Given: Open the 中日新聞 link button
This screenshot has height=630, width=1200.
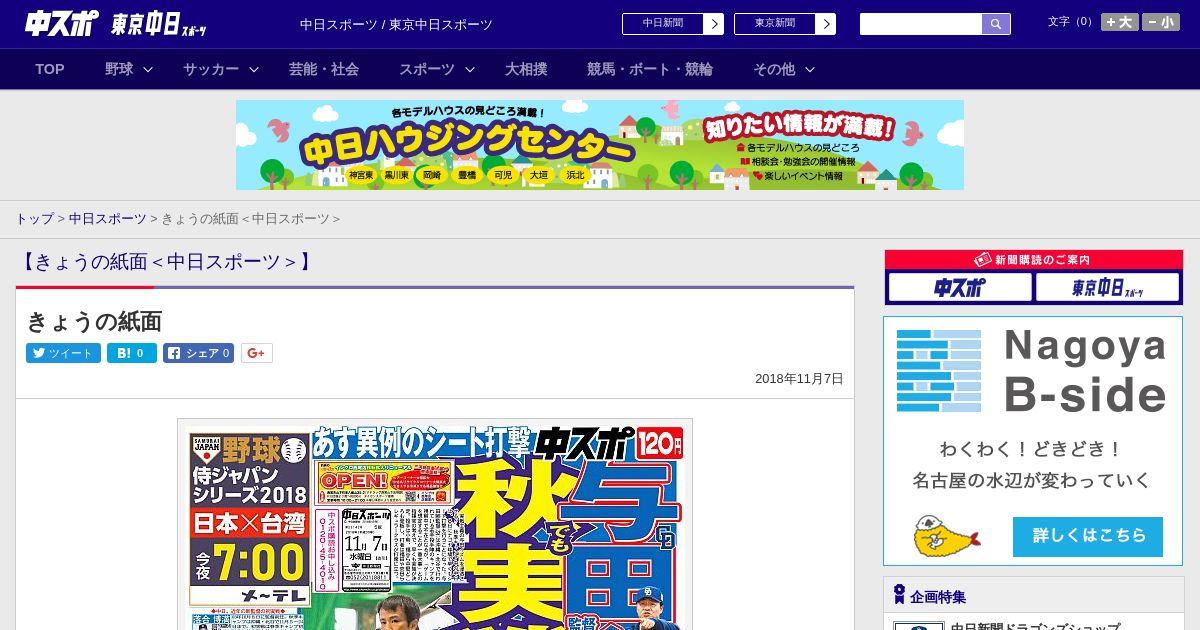Looking at the screenshot, I should (x=663, y=24).
